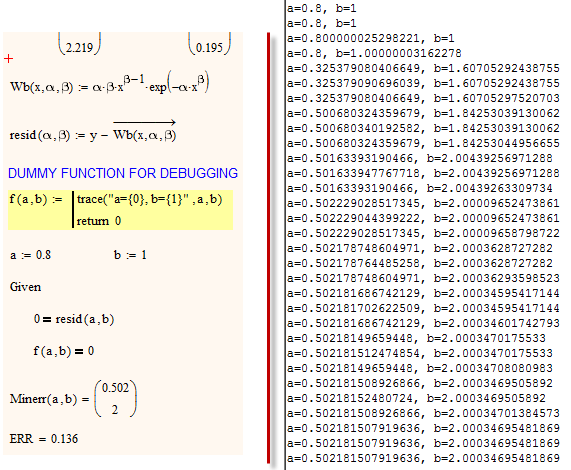The image size is (571, 470).
Task: Click trace line a=0.50181512474854
Action: [x=420, y=353]
